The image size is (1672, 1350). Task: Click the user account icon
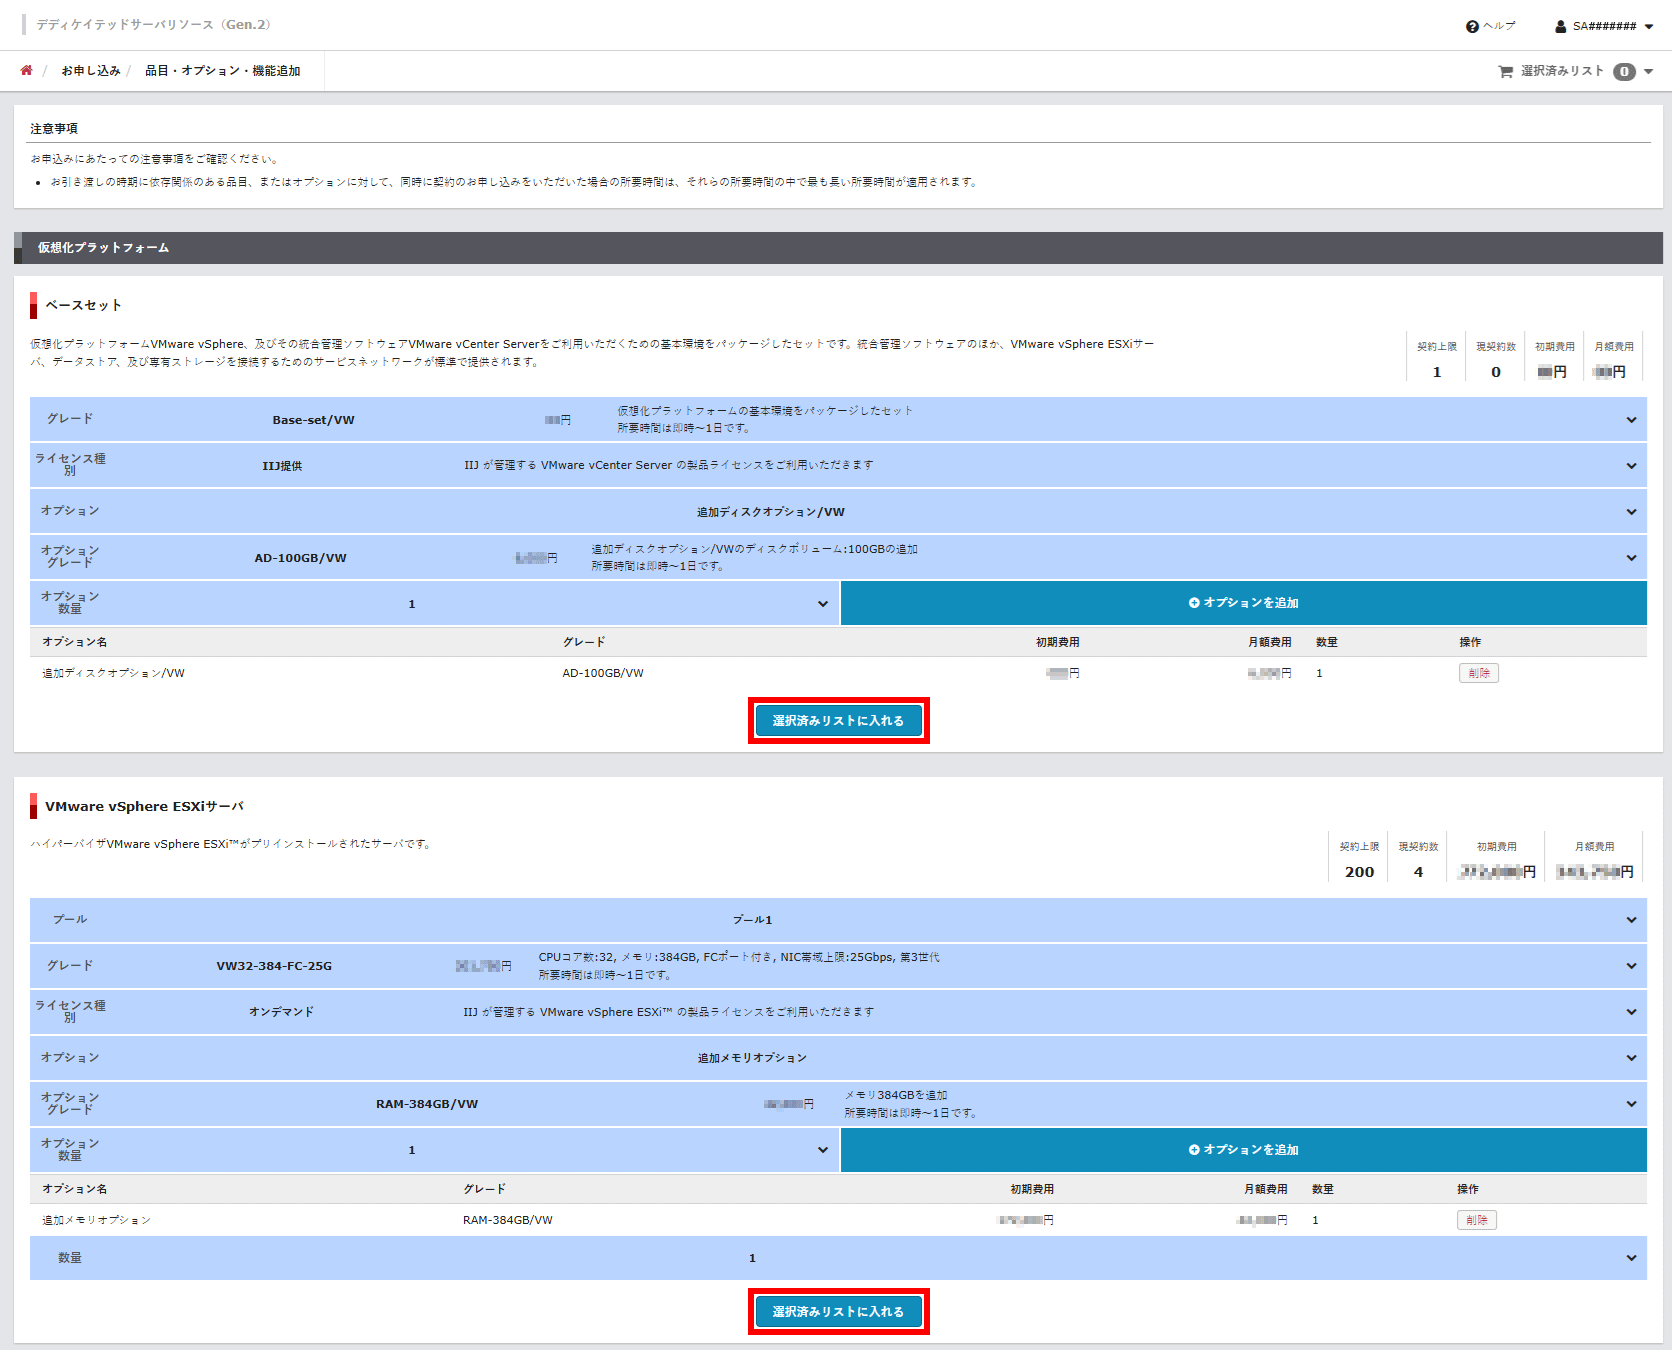pos(1560,27)
